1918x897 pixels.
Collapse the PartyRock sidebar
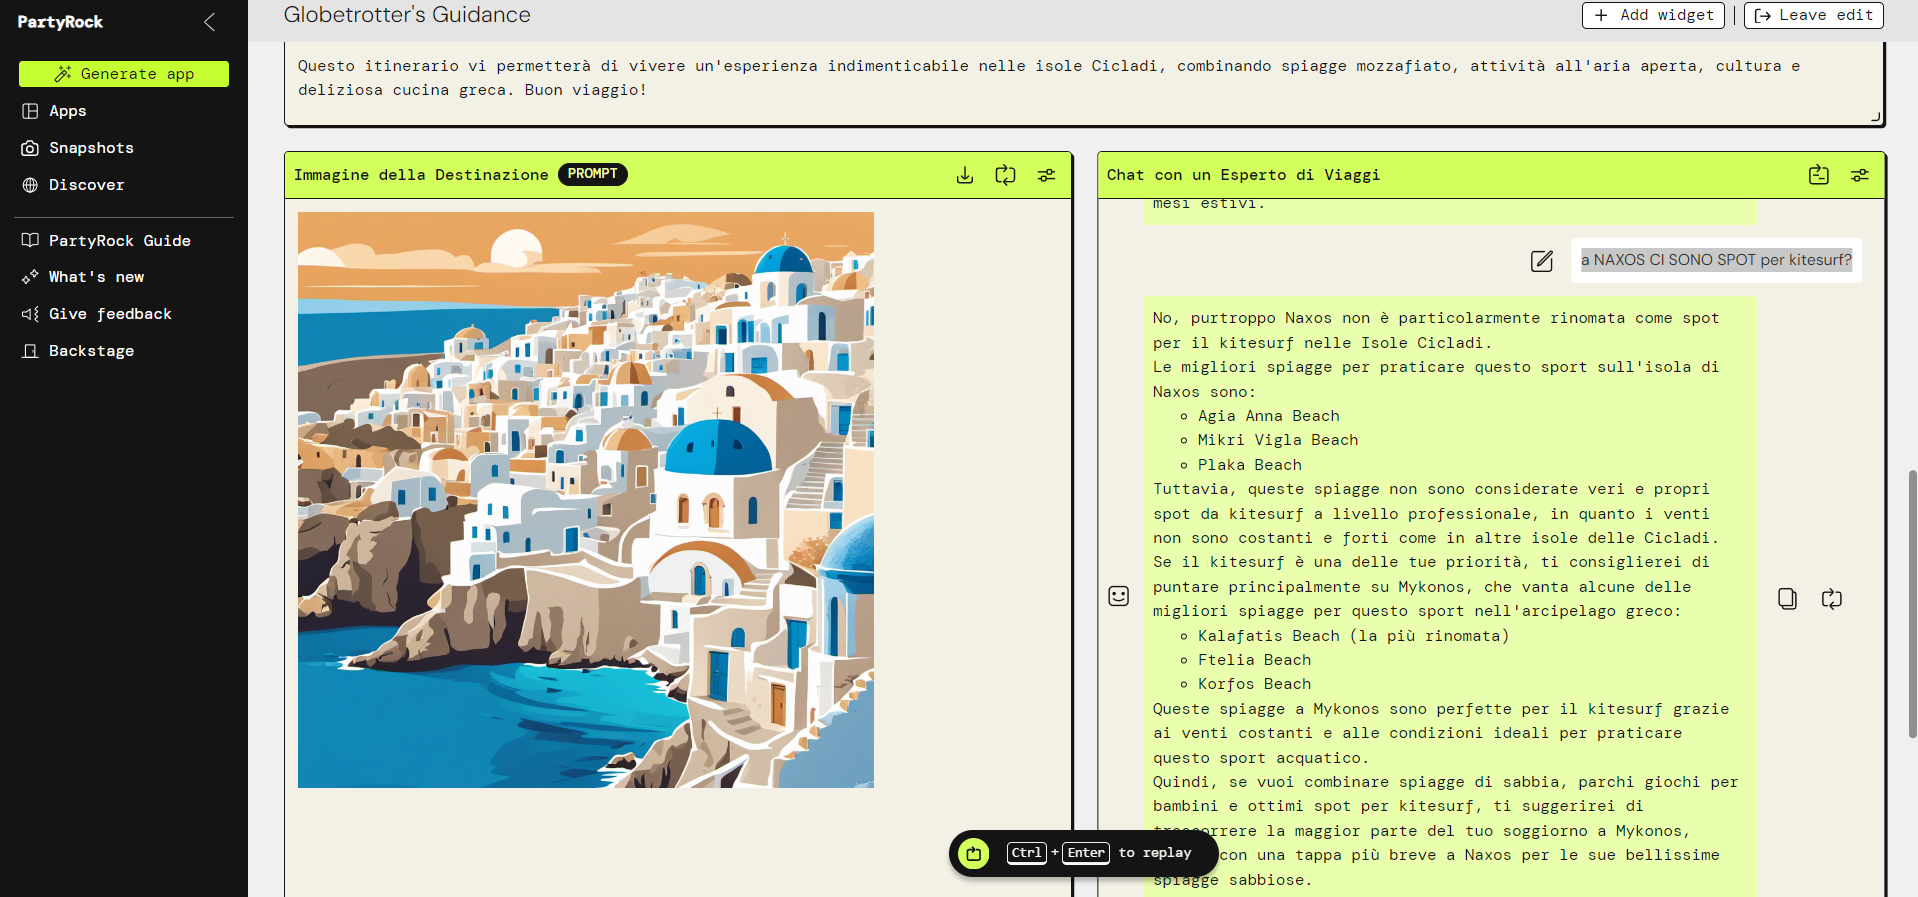pos(209,22)
